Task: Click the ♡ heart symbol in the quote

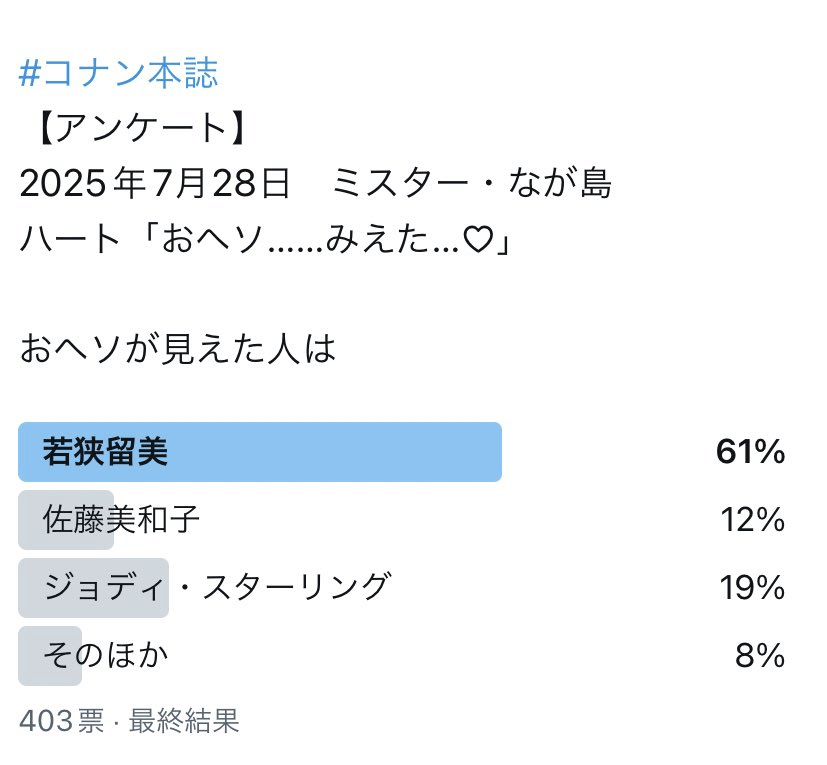Action: point(478,239)
